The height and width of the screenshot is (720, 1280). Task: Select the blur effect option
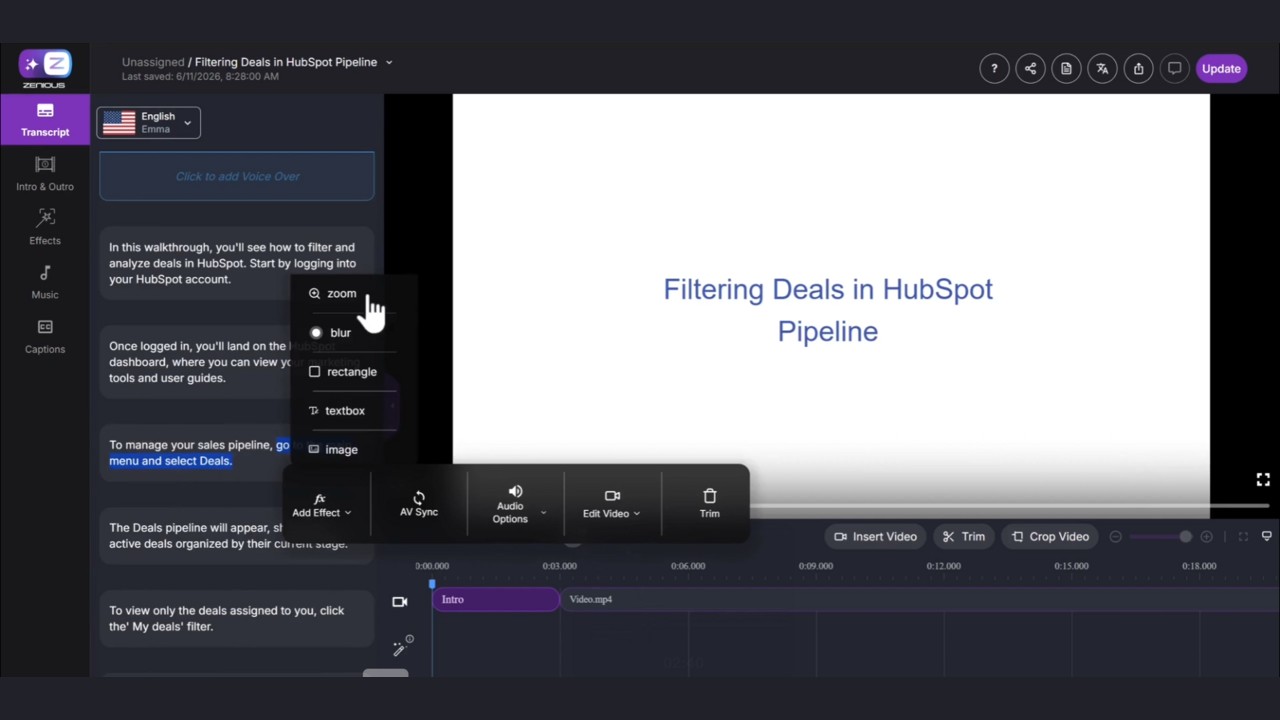coord(331,332)
